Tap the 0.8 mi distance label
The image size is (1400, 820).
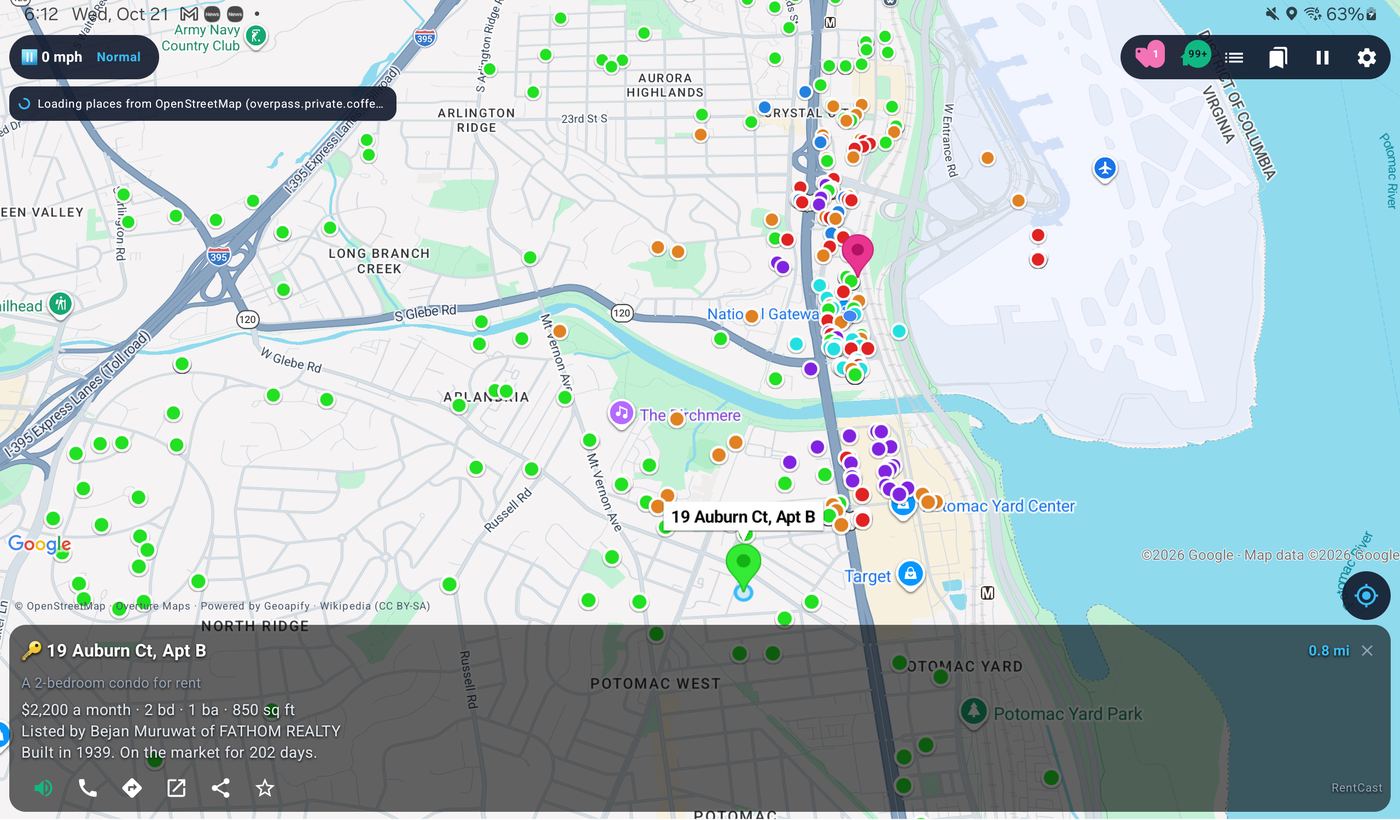coord(1329,651)
